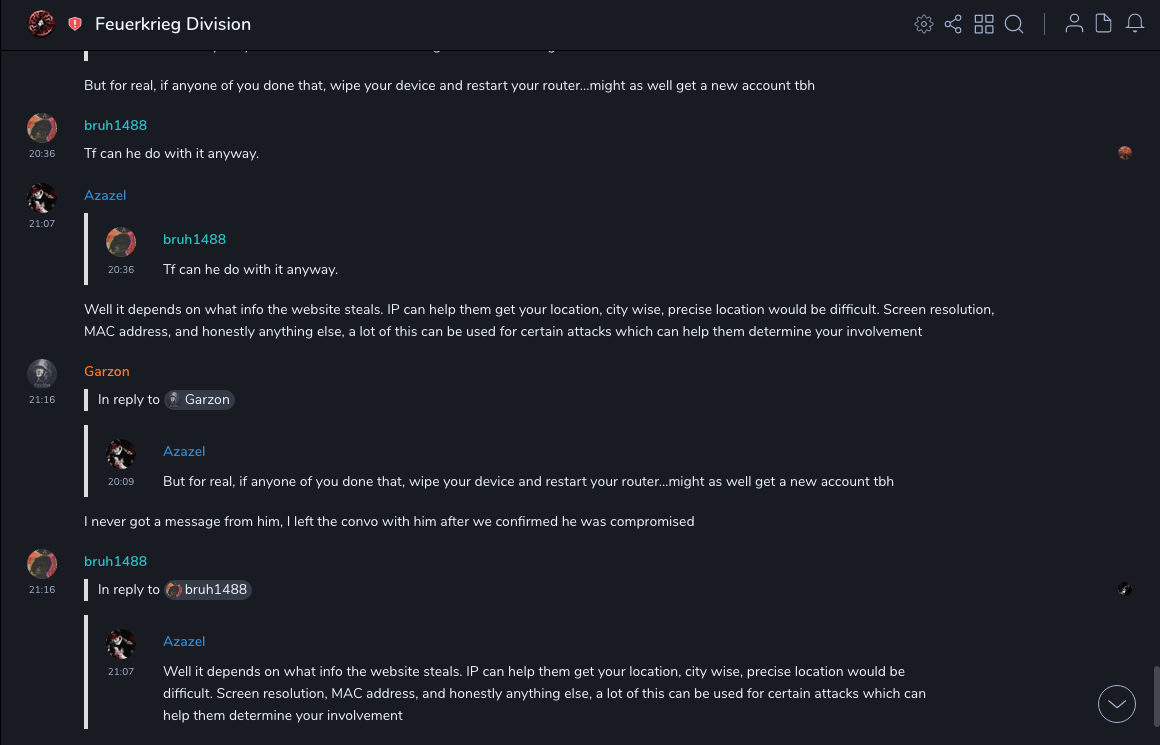Viewport: 1160px width, 745px height.
Task: Open notifications bell icon
Action: tap(1135, 24)
